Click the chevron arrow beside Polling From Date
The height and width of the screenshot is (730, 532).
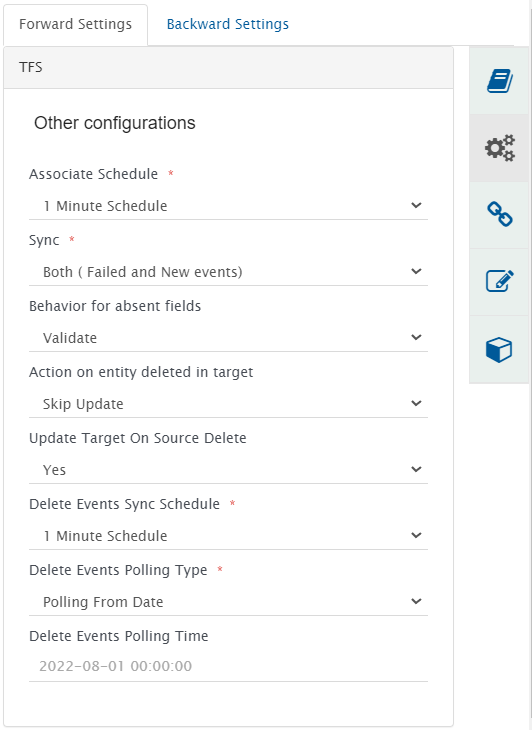[417, 602]
